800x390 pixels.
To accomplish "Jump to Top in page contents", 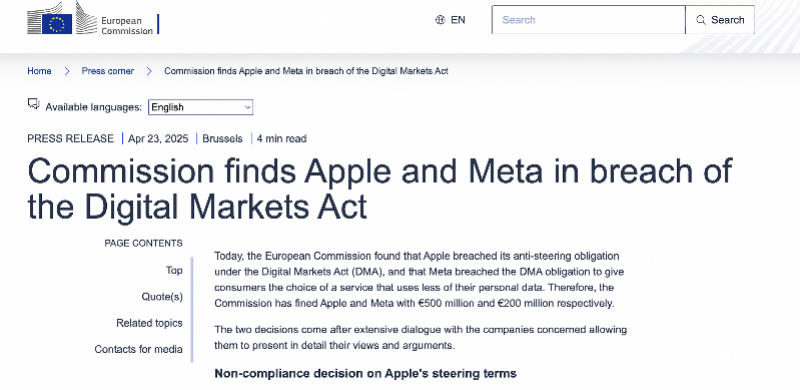I will click(174, 271).
